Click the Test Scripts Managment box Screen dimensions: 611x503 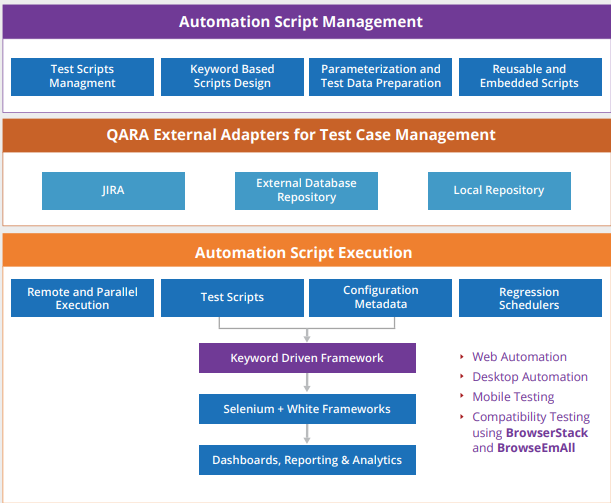pos(82,77)
